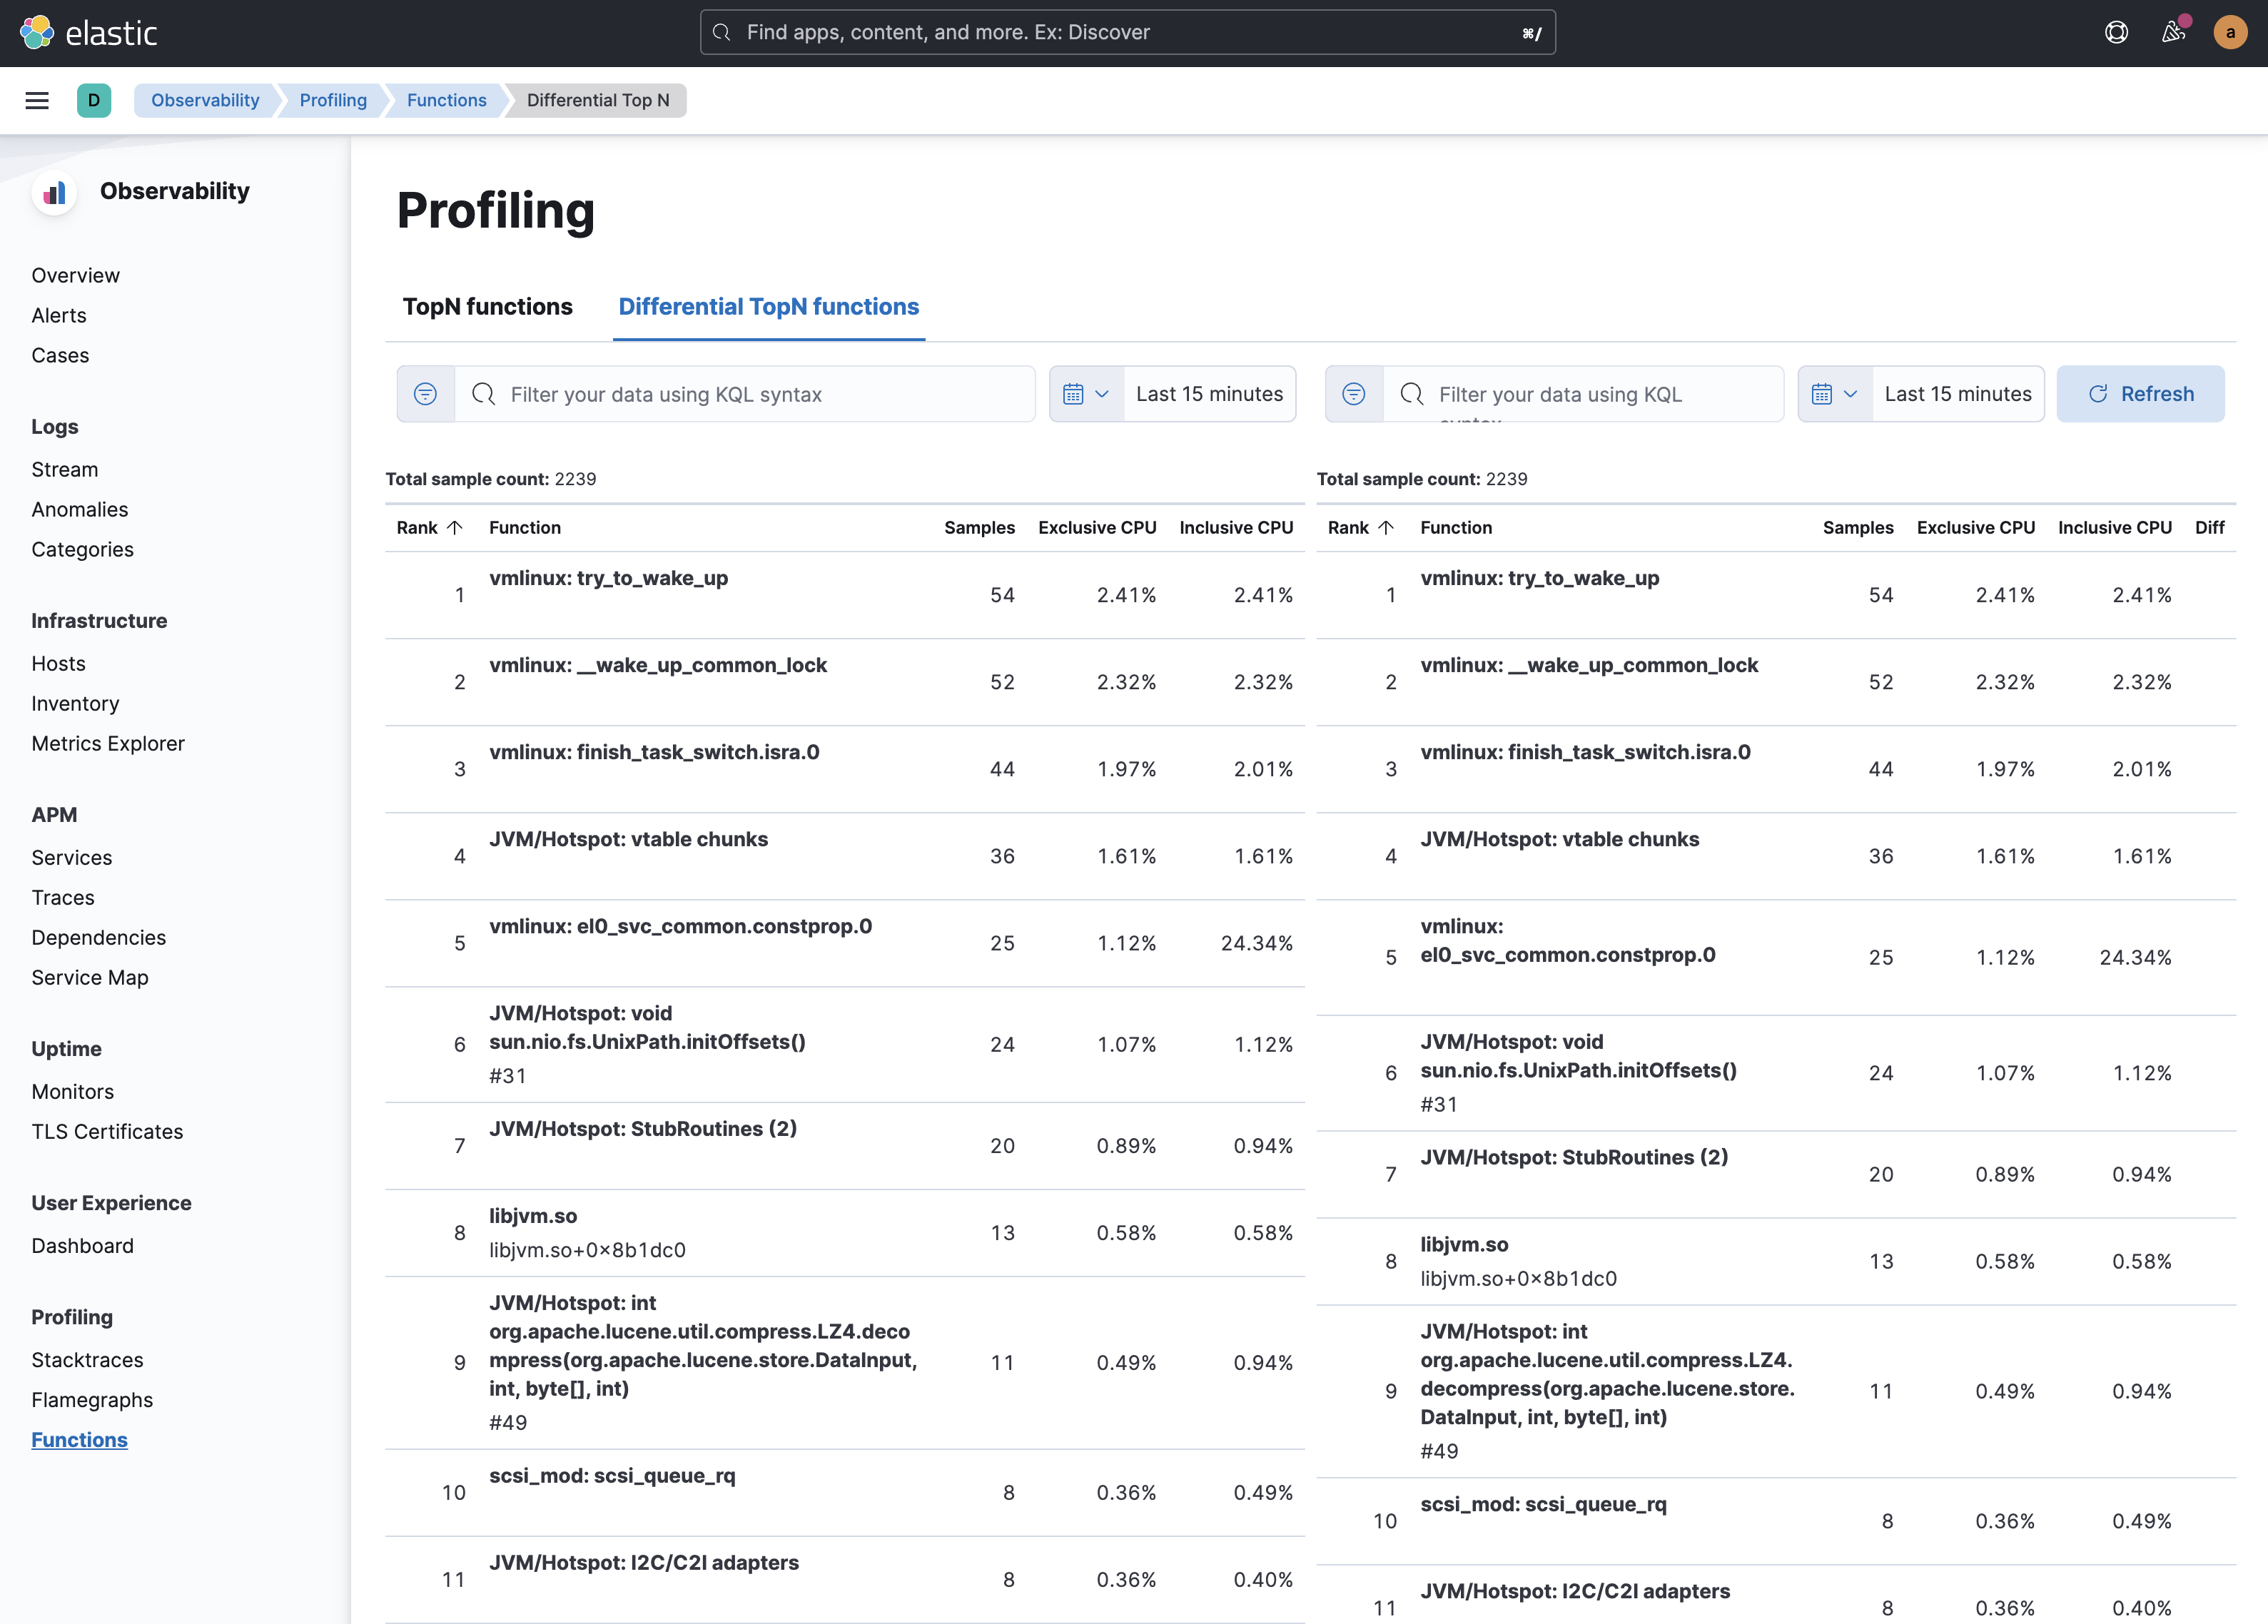Switch to TopN functions tab

click(x=487, y=307)
